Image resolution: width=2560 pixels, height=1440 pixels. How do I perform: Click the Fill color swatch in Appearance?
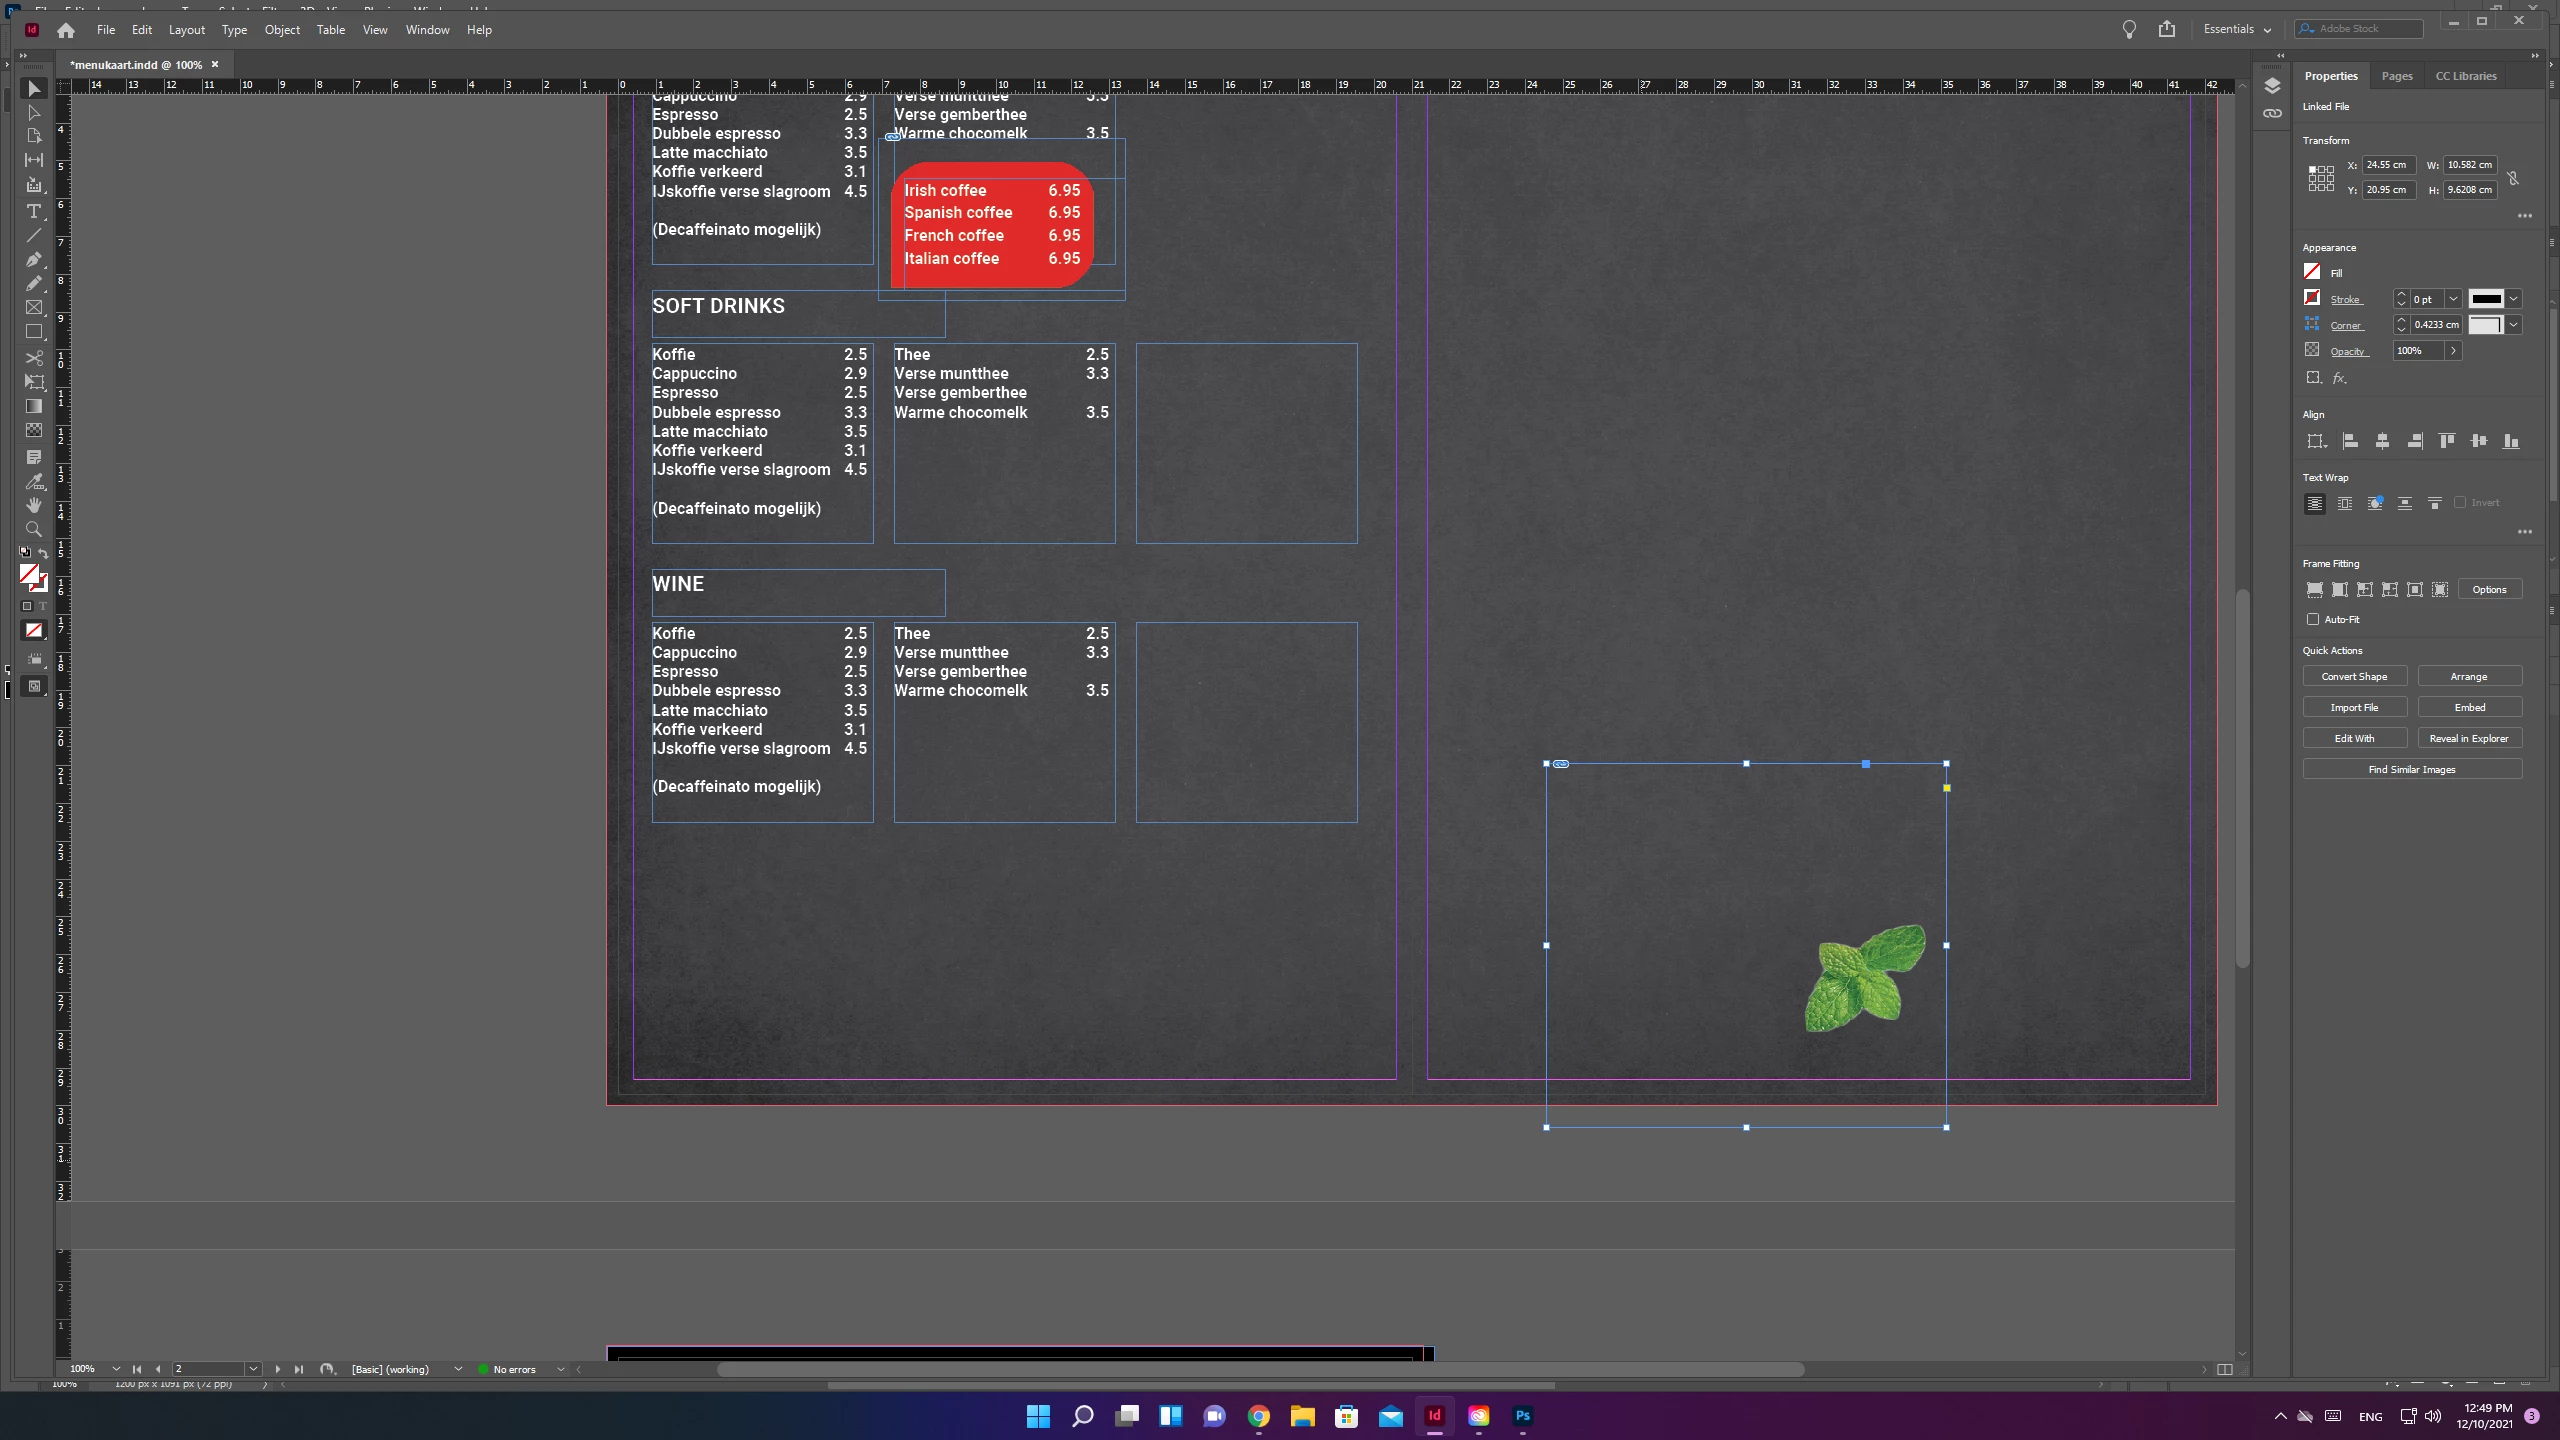(x=2312, y=272)
